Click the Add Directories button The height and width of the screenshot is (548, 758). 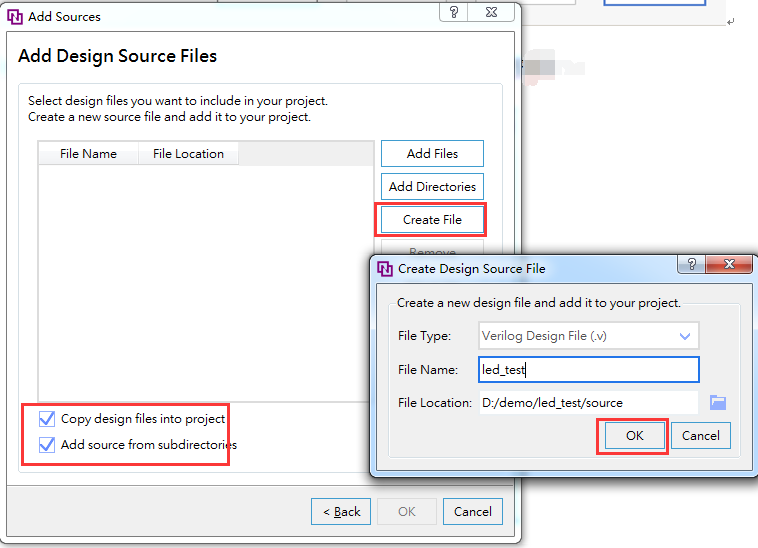click(x=432, y=187)
